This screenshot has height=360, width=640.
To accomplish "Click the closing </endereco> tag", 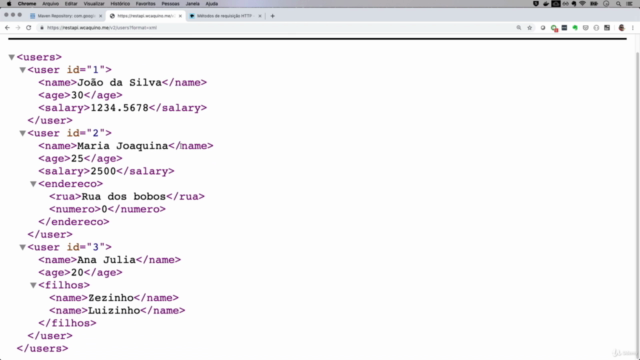I will coord(74,222).
